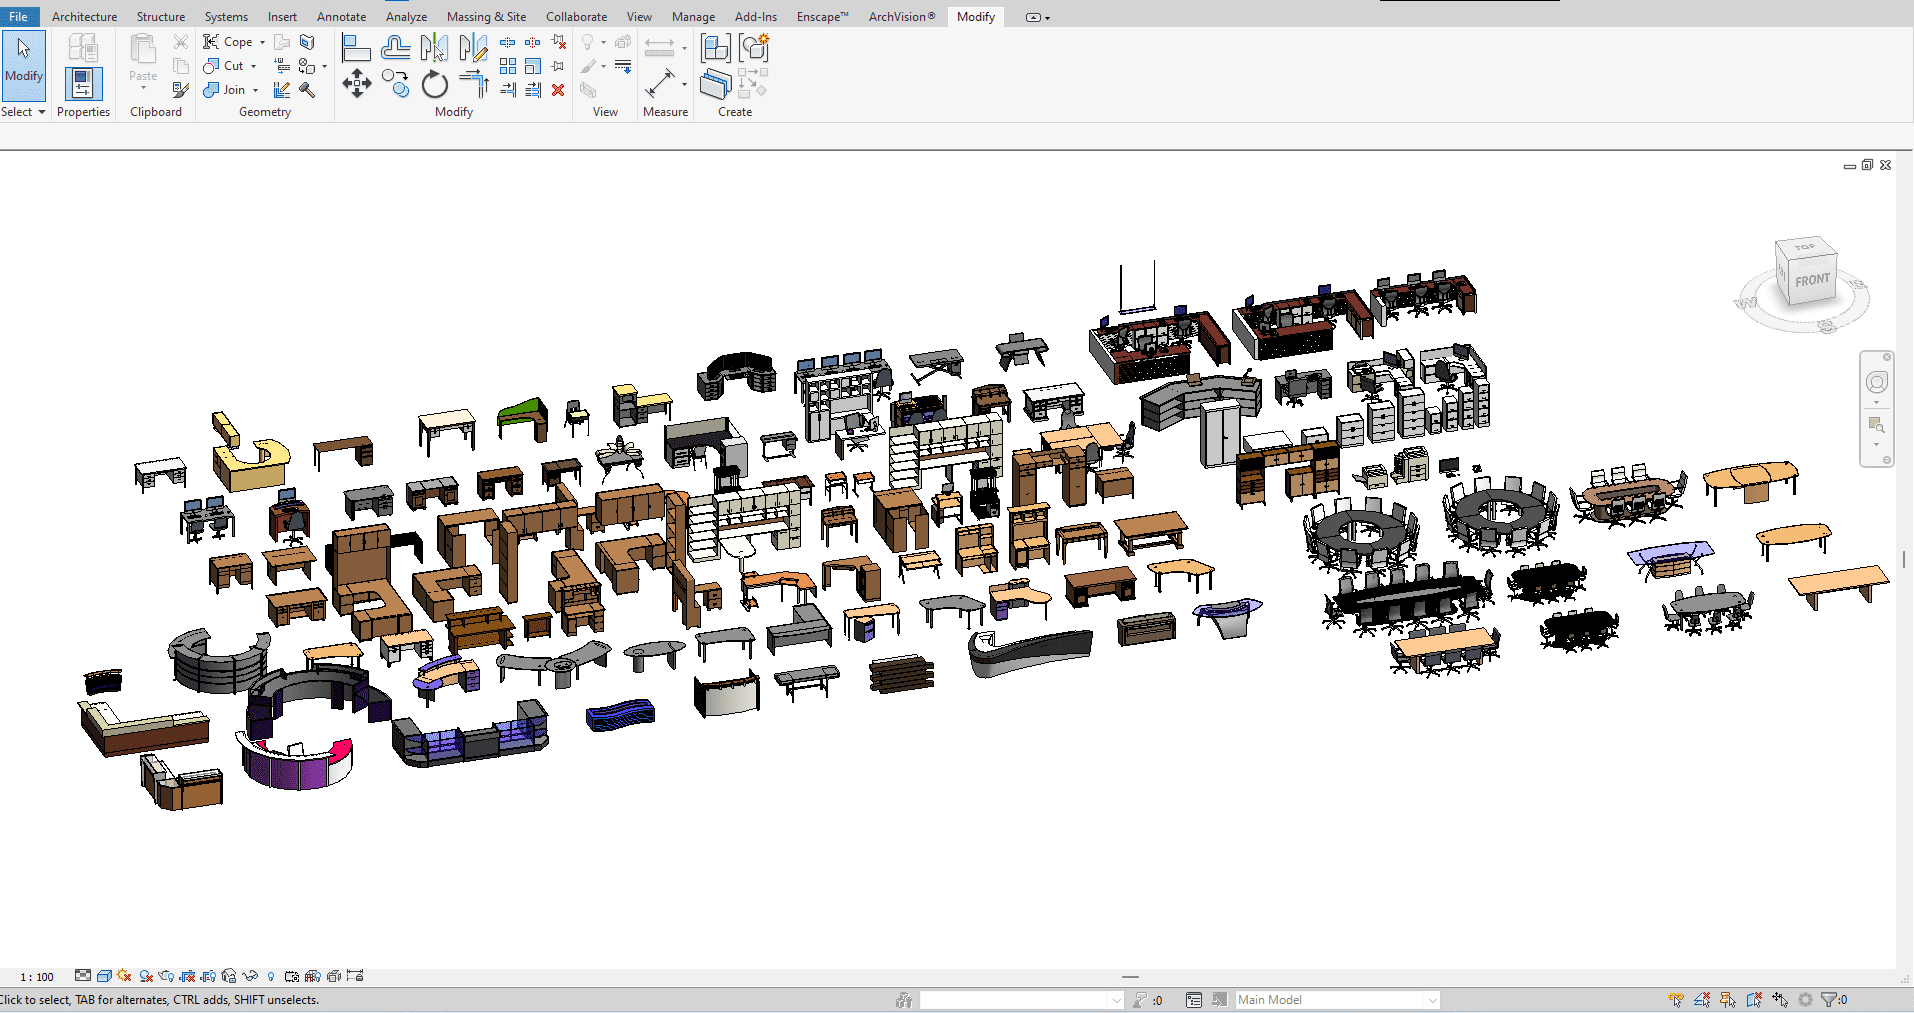Choose Mirror - Draw Axis tool

tap(473, 48)
